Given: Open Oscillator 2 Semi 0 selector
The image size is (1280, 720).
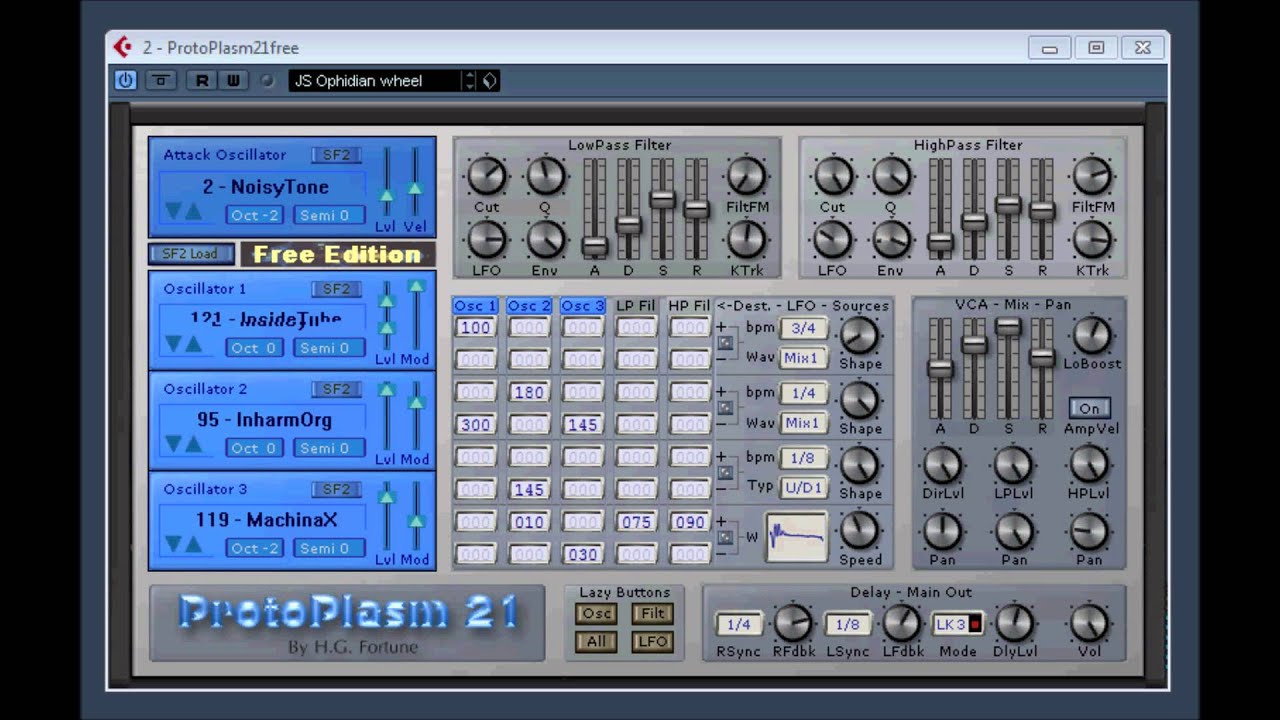Looking at the screenshot, I should 328,448.
